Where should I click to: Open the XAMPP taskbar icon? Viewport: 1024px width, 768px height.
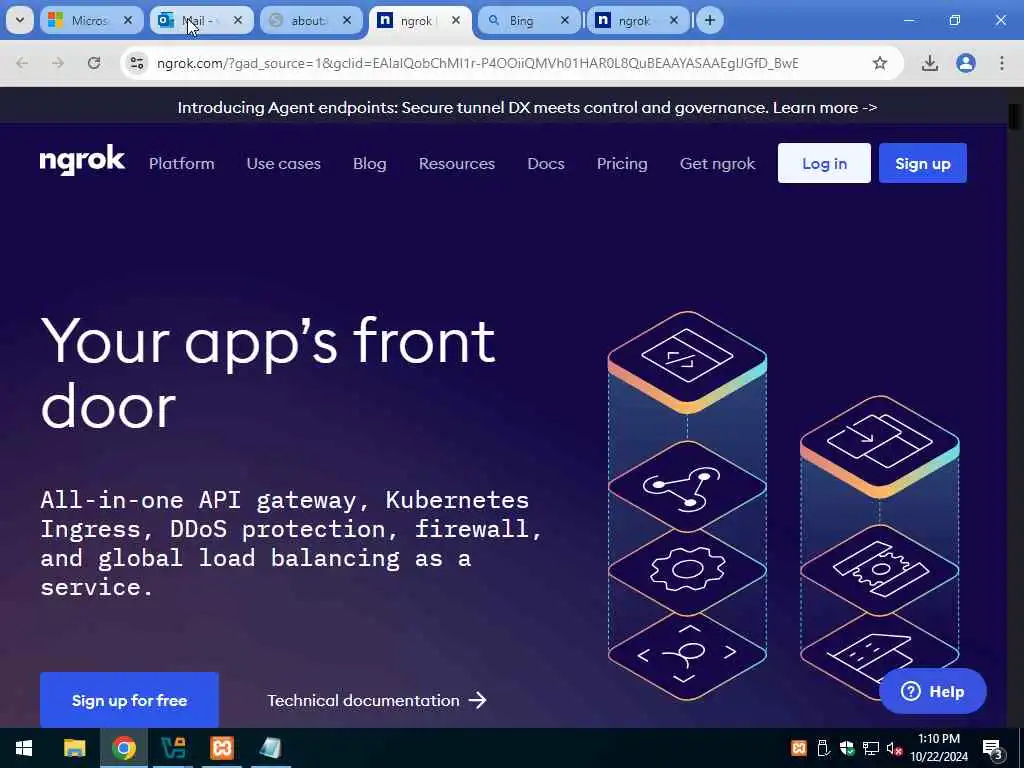tap(222, 748)
